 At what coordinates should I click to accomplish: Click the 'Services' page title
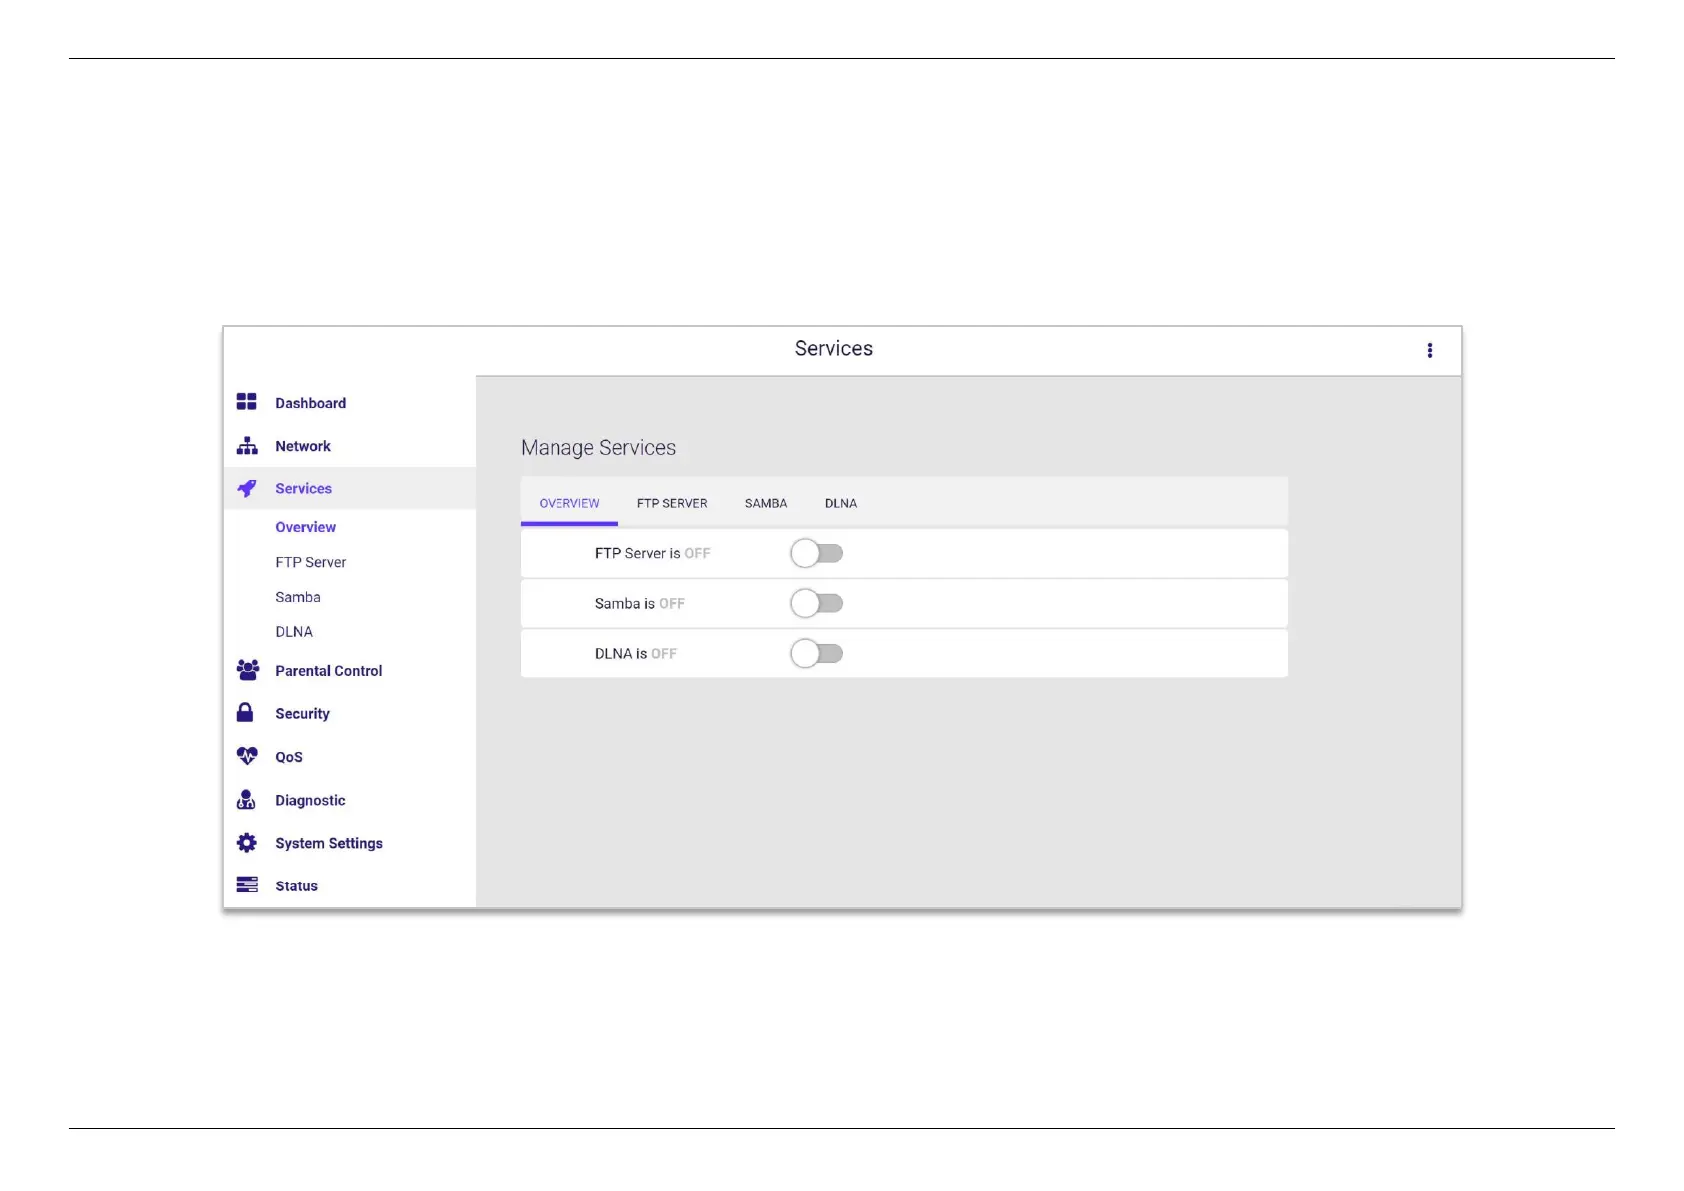pyautogui.click(x=833, y=348)
